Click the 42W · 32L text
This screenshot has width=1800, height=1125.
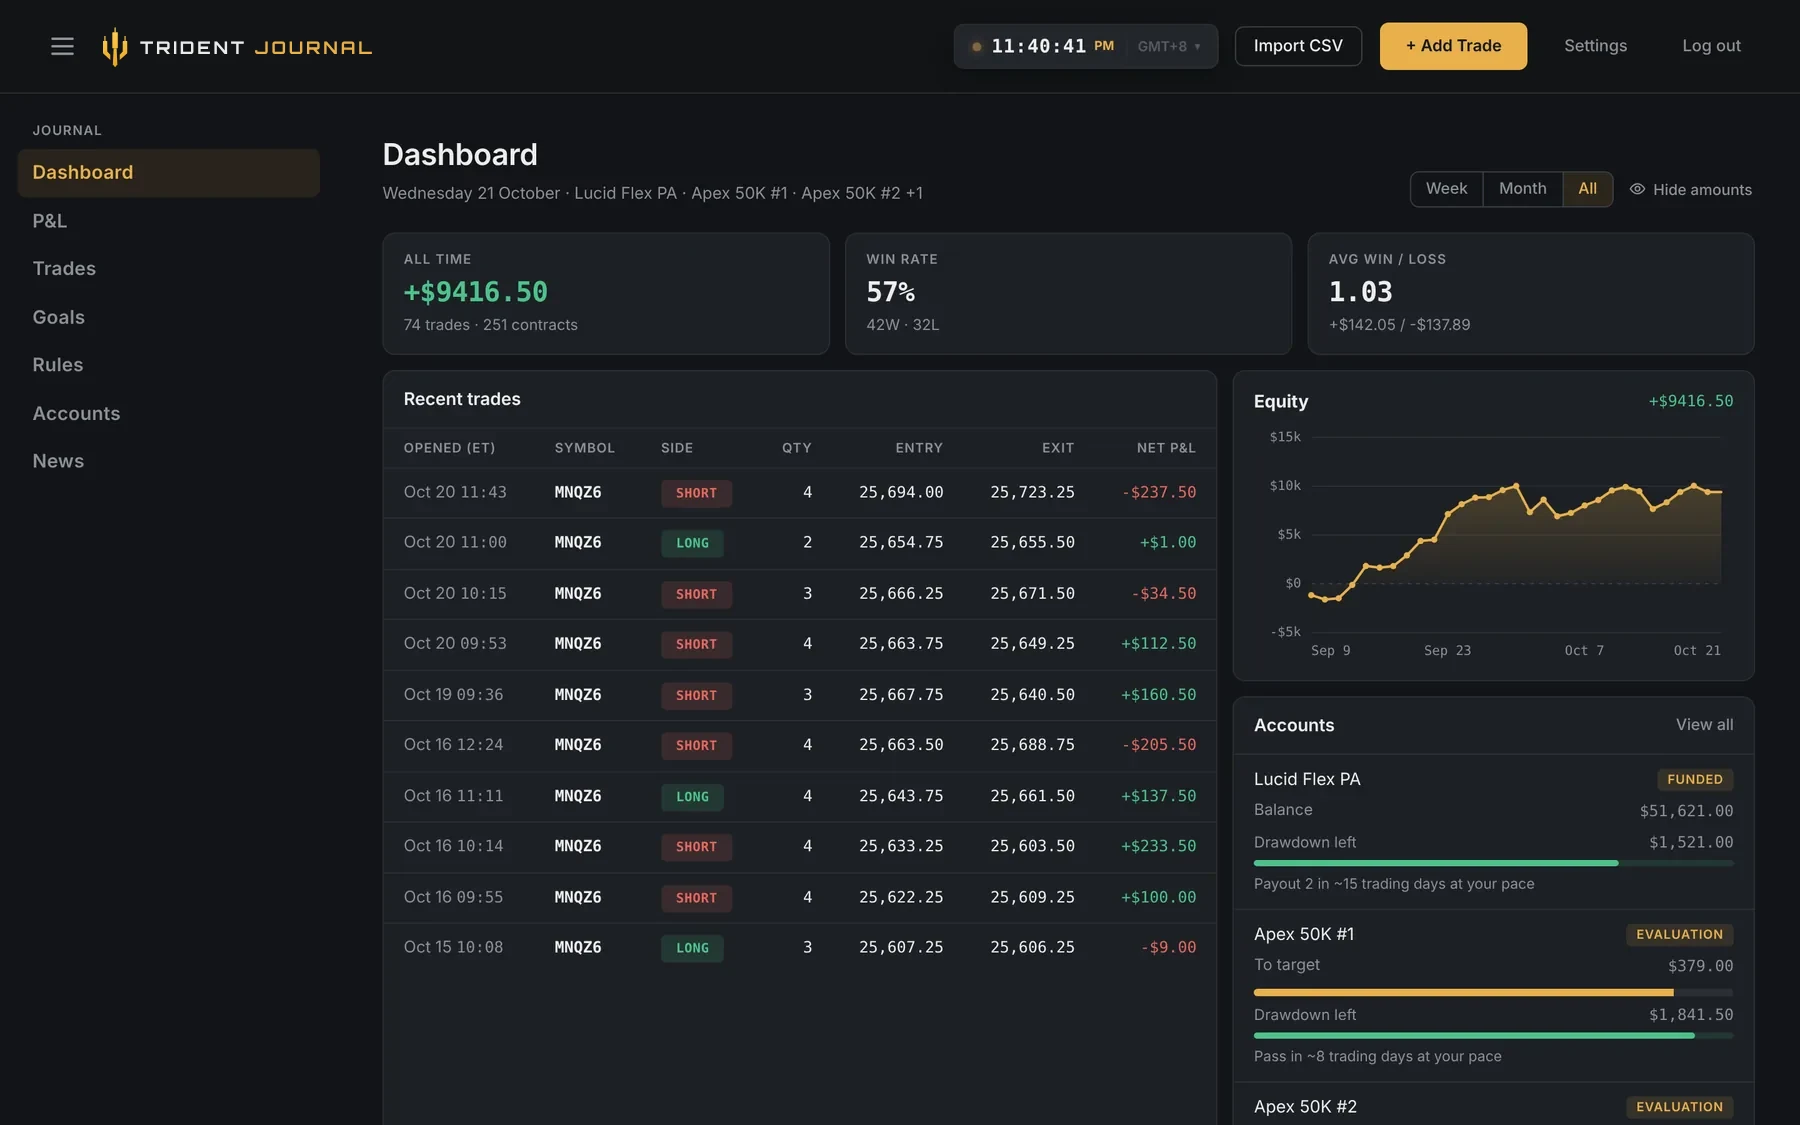tap(902, 325)
